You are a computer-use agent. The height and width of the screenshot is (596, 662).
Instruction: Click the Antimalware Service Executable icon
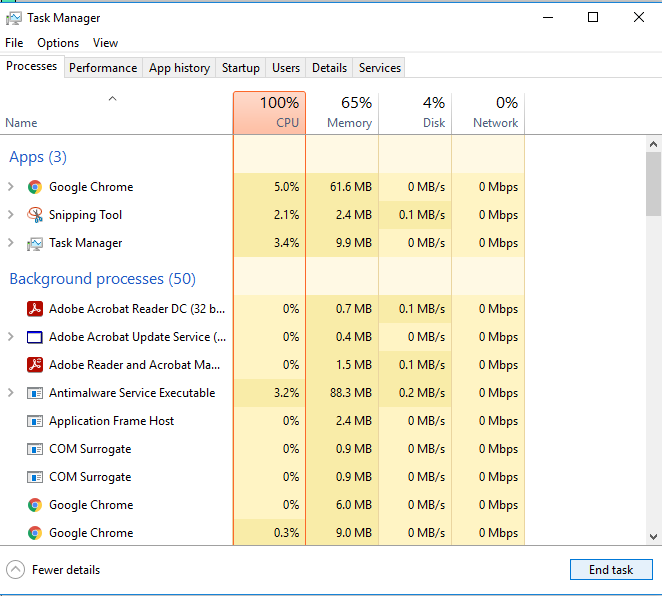click(35, 393)
